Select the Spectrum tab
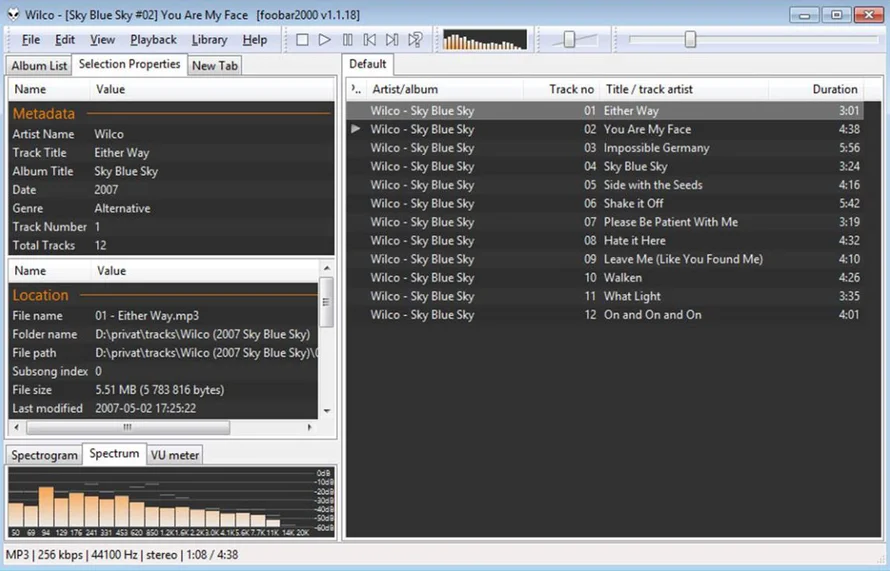The height and width of the screenshot is (571, 890). [x=114, y=454]
